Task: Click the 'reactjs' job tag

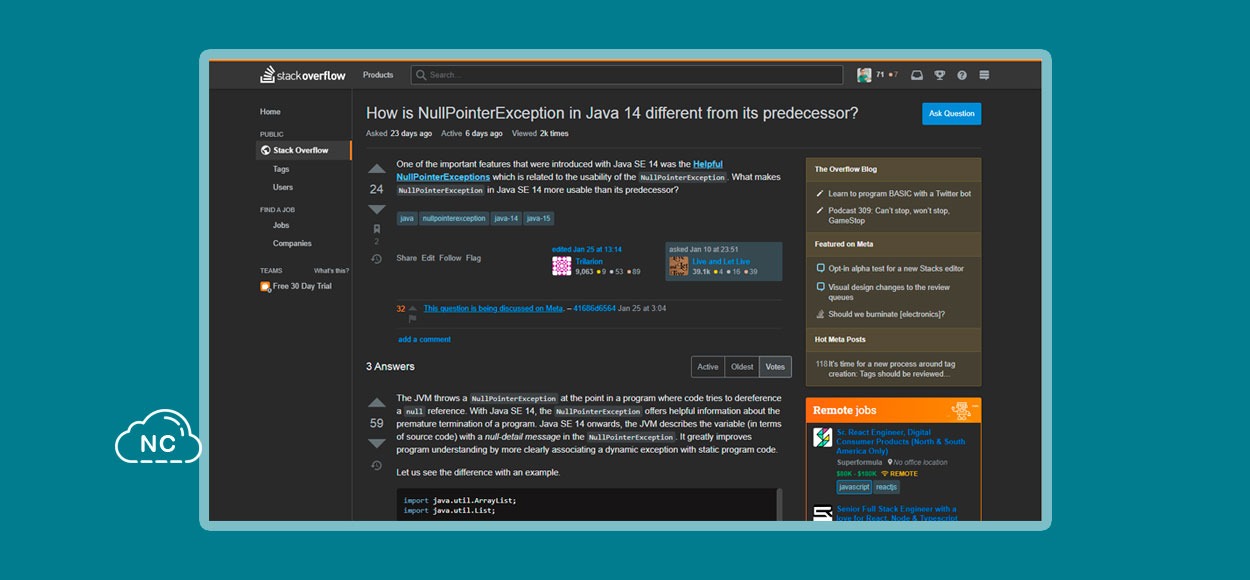Action: click(x=887, y=487)
